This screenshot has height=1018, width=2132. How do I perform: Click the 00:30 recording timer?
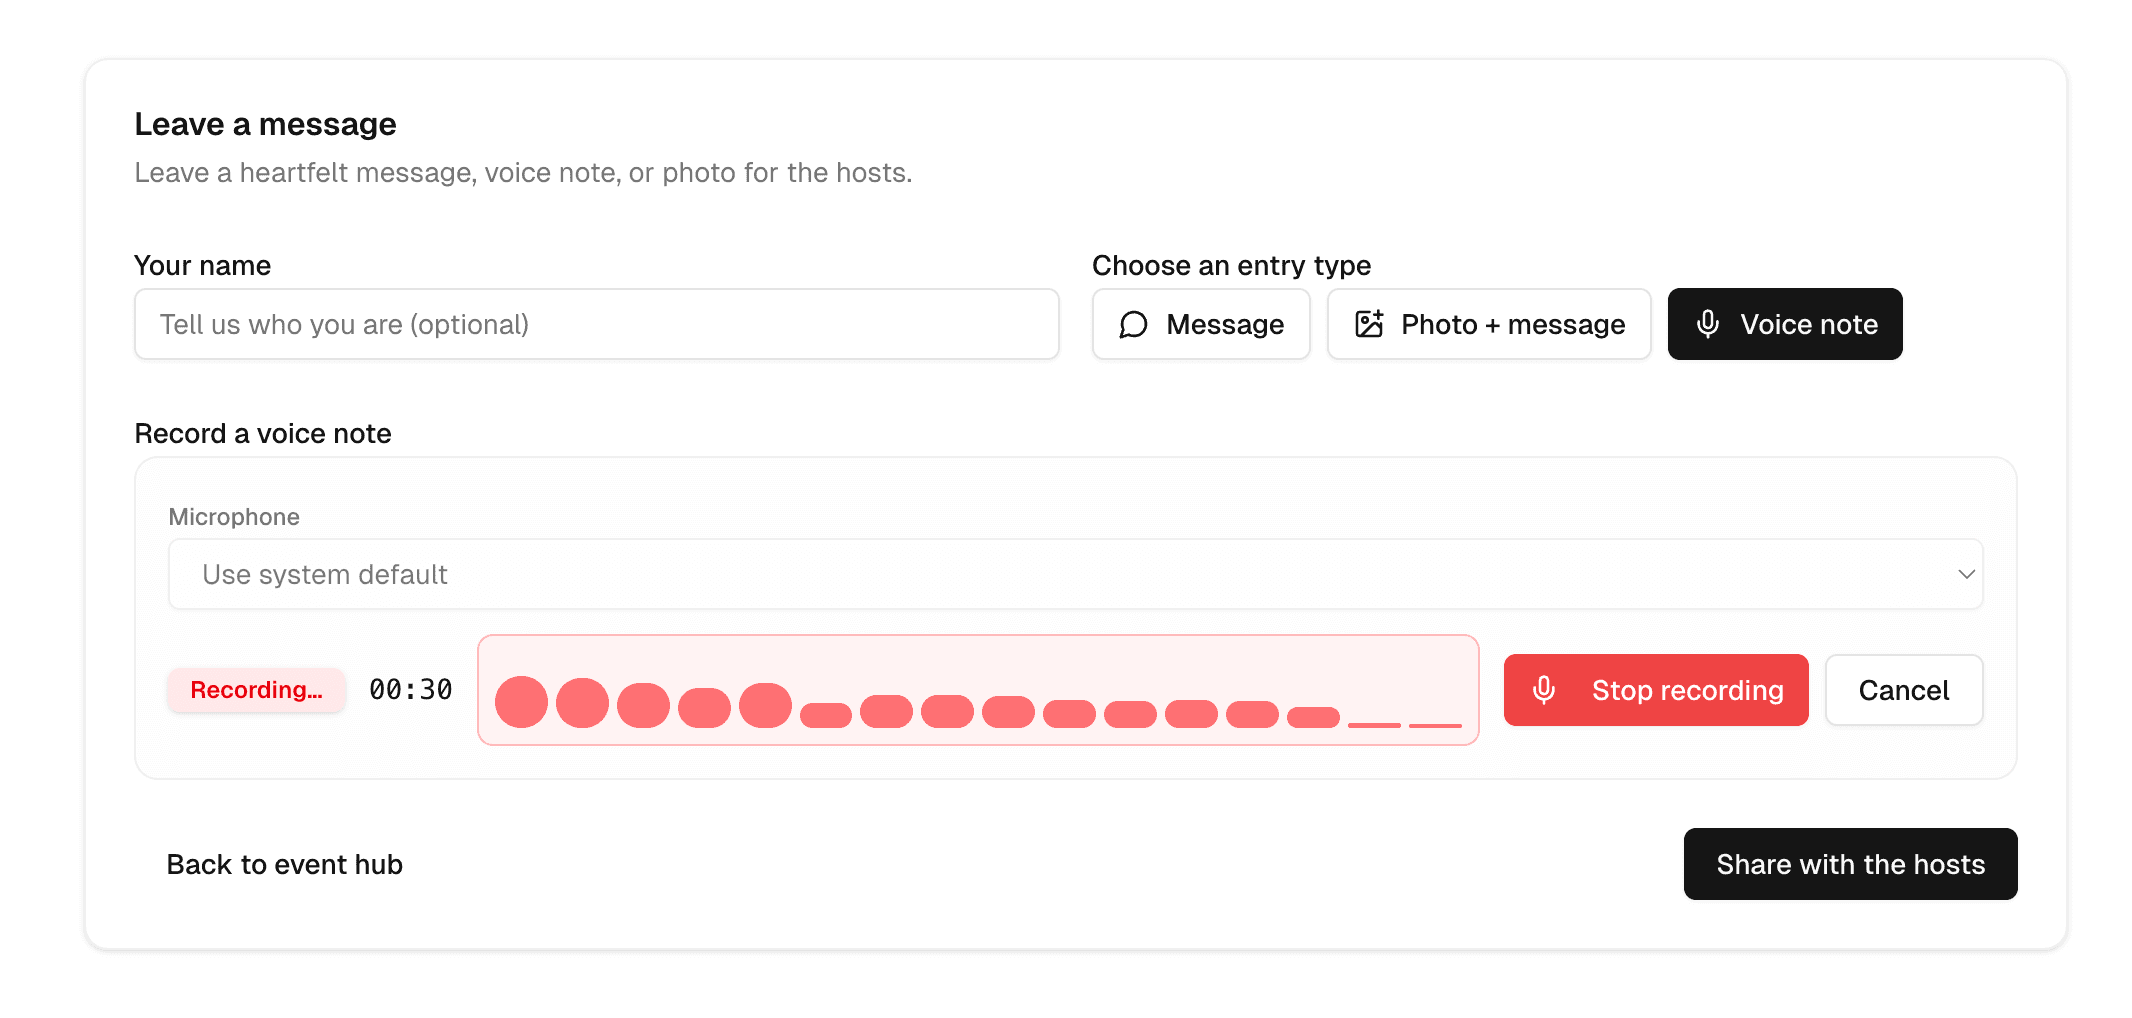pos(410,689)
